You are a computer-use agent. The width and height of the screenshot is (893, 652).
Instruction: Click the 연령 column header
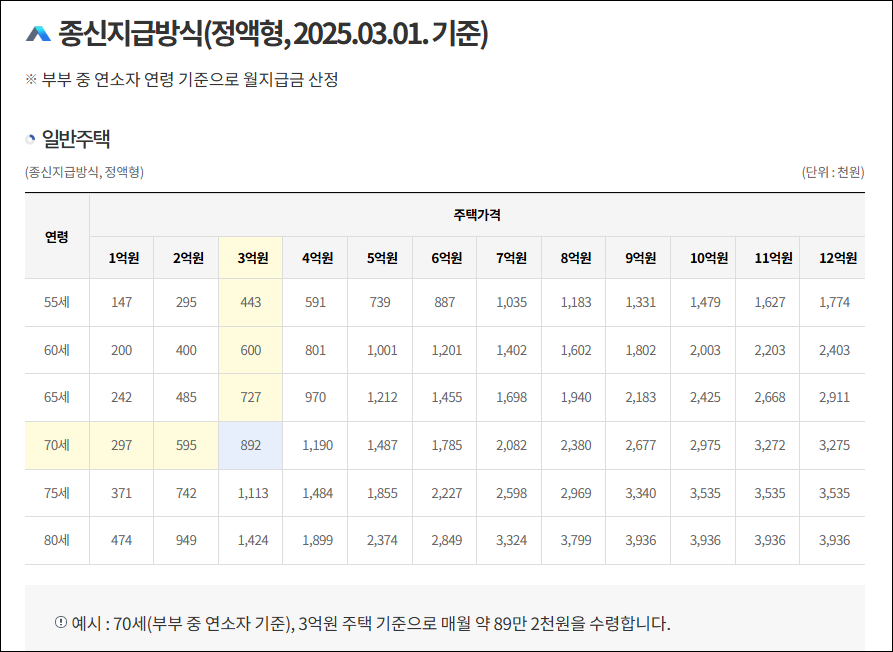pos(57,236)
